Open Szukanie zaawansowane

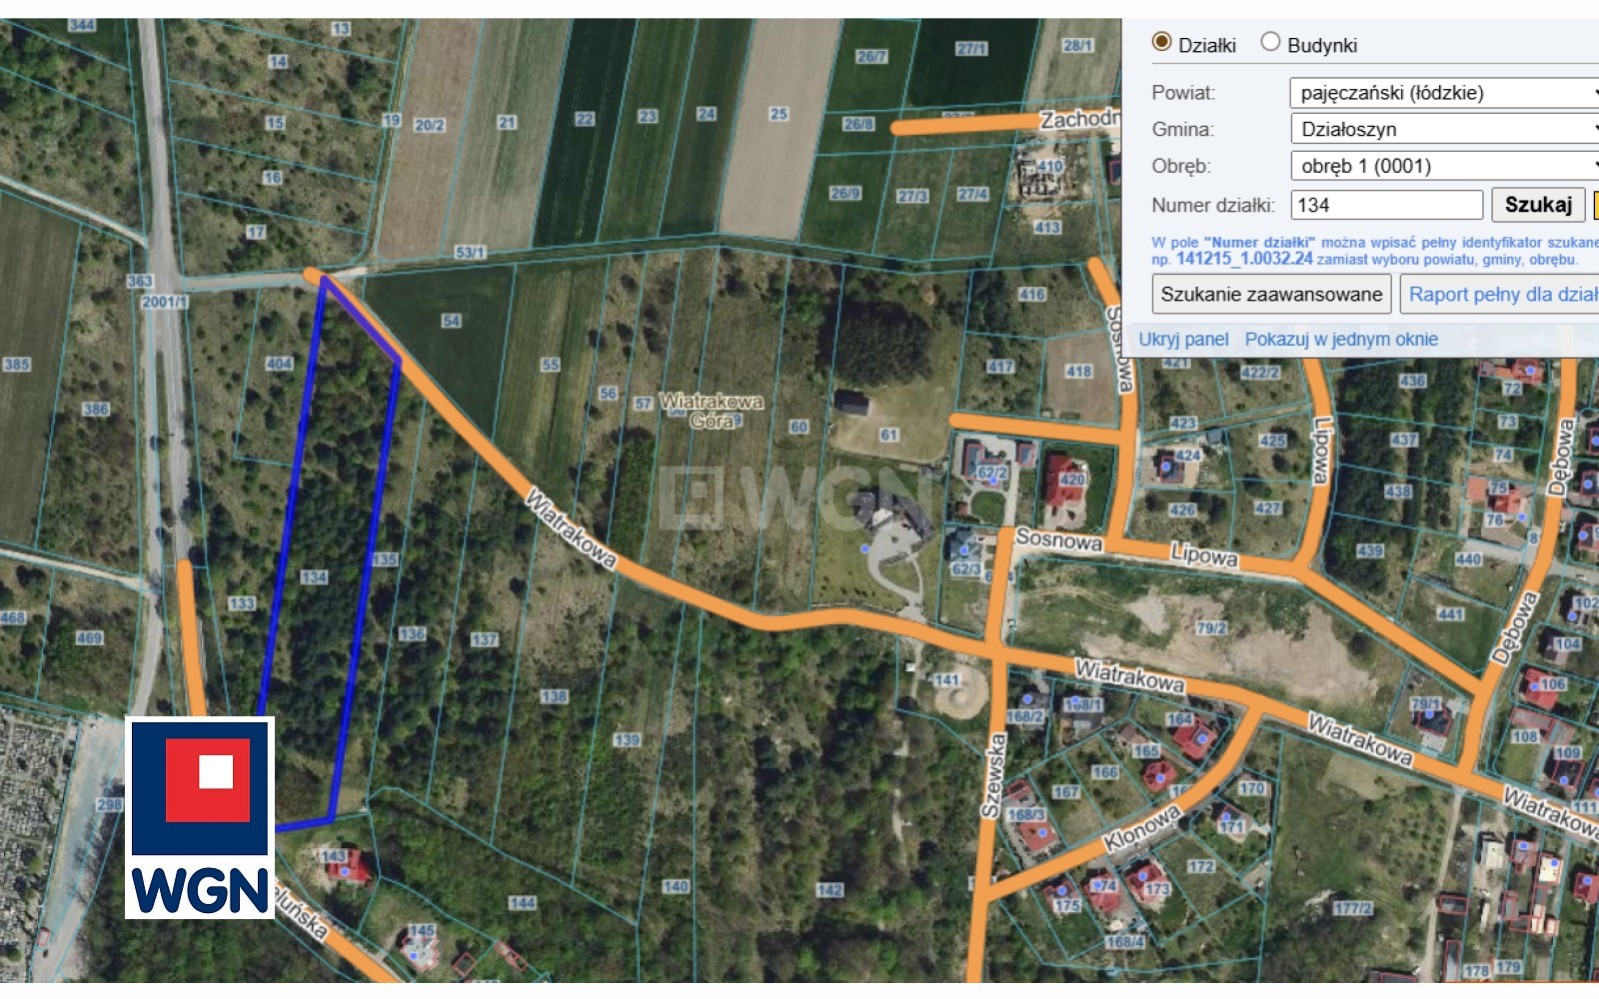(1271, 294)
